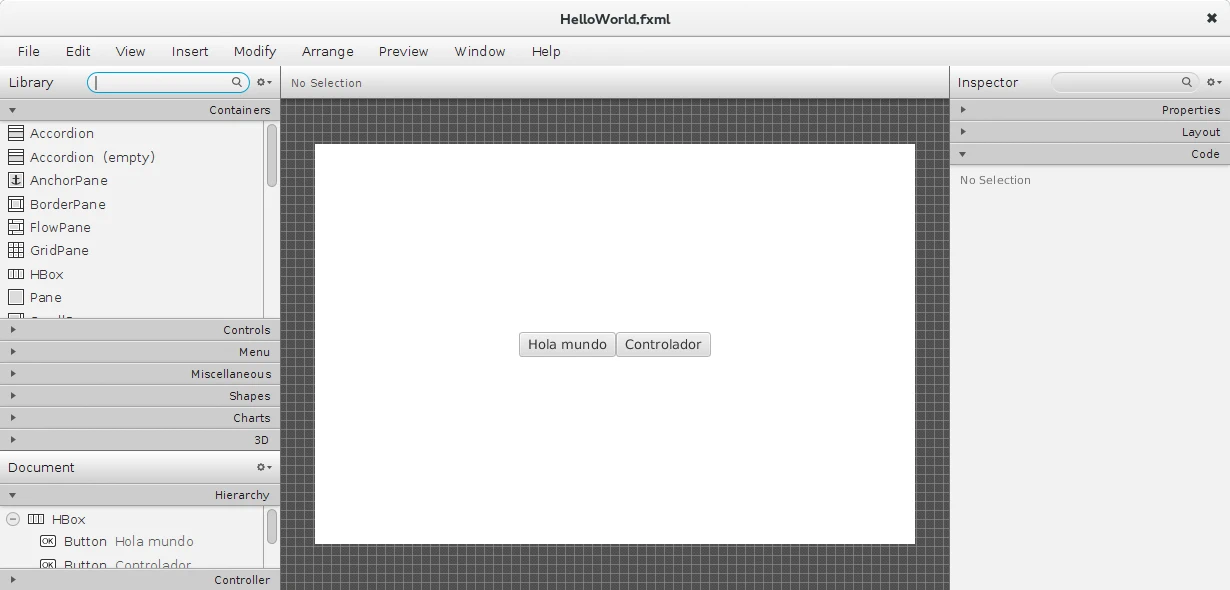Open the Library gear options menu
The image size is (1230, 590).
click(x=264, y=83)
